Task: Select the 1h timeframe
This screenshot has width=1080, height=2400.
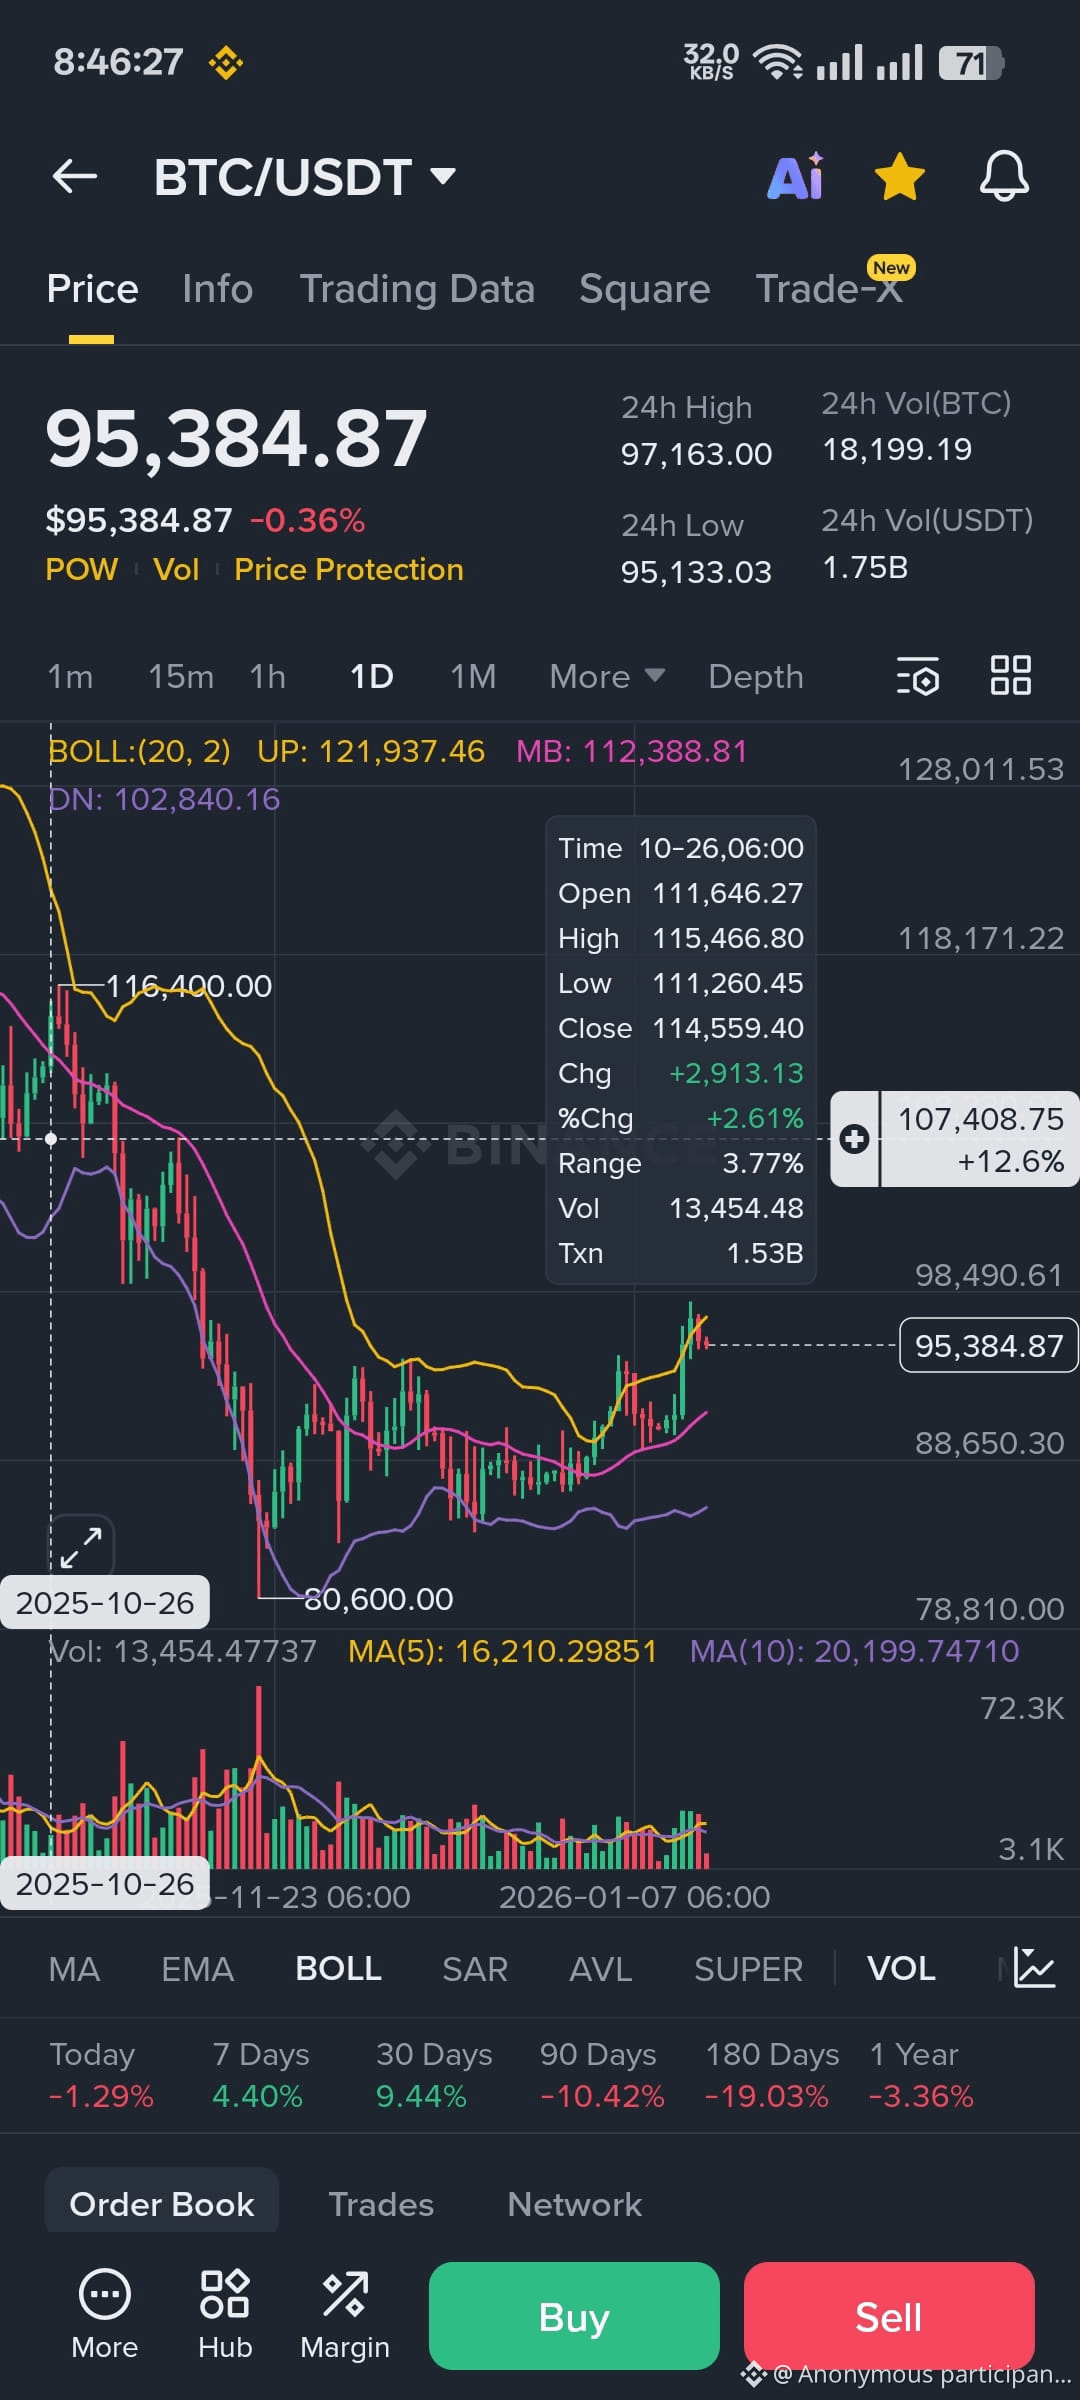Action: tap(267, 677)
